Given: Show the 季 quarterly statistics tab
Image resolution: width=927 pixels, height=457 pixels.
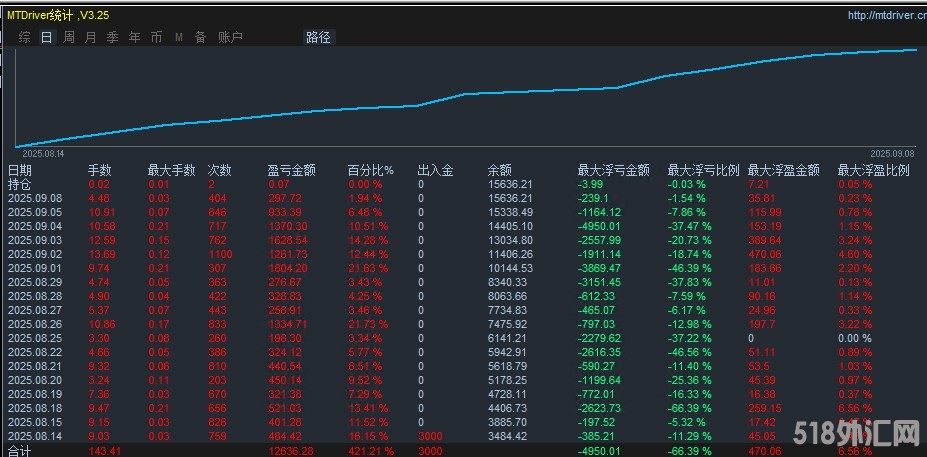Looking at the screenshot, I should tap(112, 37).
